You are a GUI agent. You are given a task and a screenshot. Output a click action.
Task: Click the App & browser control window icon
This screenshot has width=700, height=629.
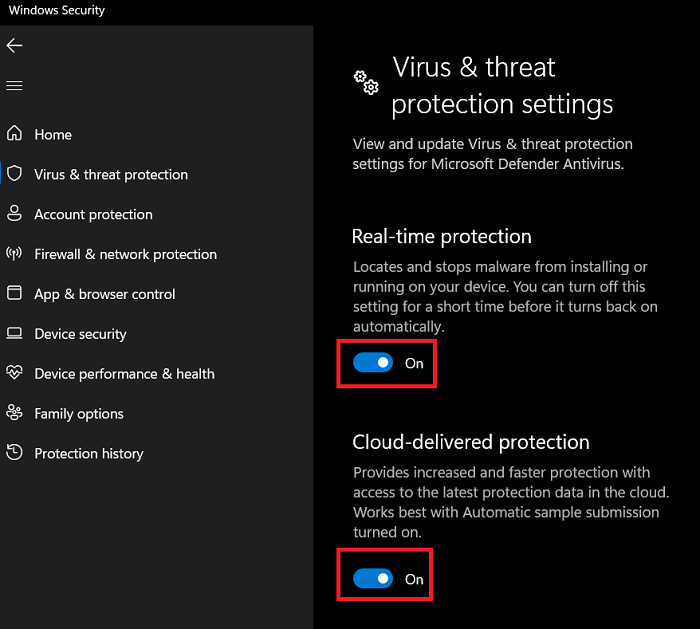(x=14, y=294)
